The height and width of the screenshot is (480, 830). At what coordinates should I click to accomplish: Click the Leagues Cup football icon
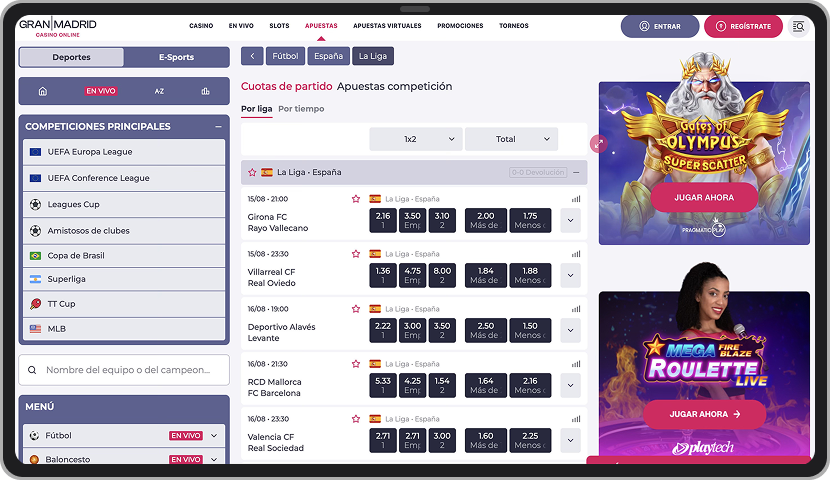coord(35,204)
